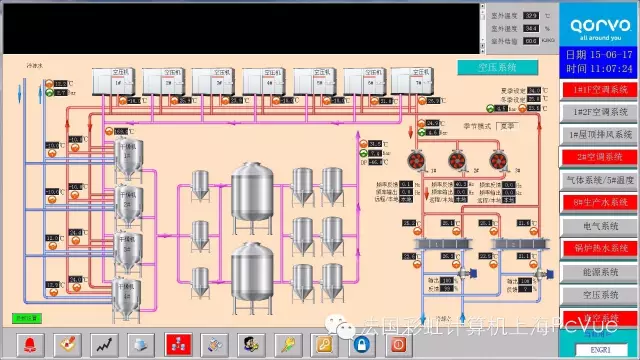Click the 室外湿度 value 34.4
This screenshot has height=360, width=640.
coord(531,29)
